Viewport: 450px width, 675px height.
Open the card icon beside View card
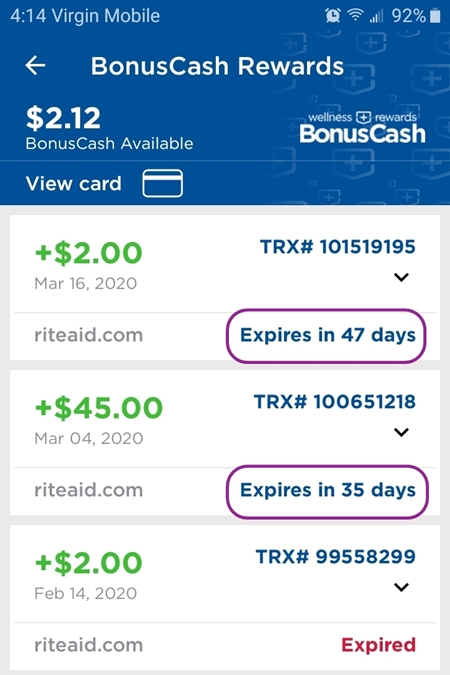[162, 183]
